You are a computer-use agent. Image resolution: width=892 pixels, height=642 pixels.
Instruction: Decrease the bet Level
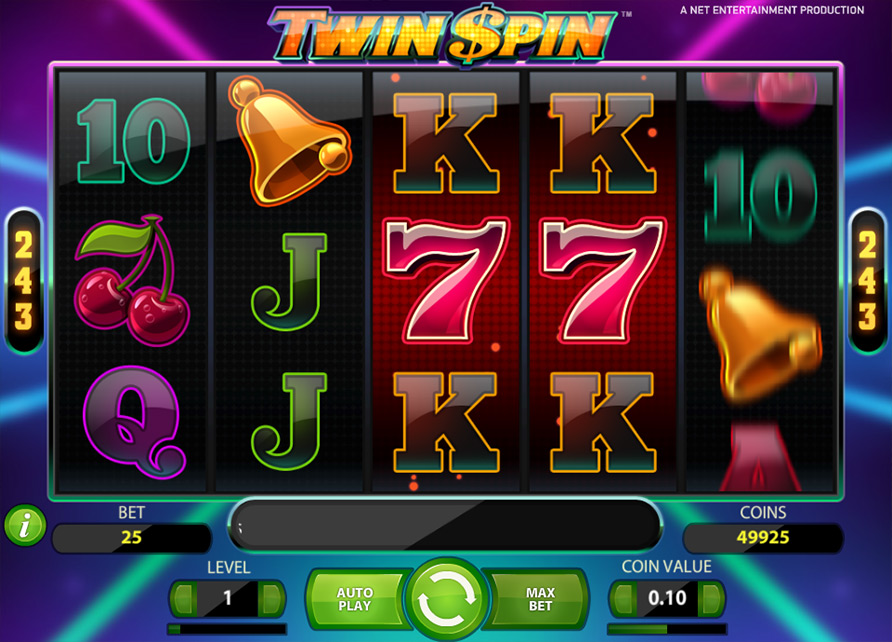click(183, 598)
